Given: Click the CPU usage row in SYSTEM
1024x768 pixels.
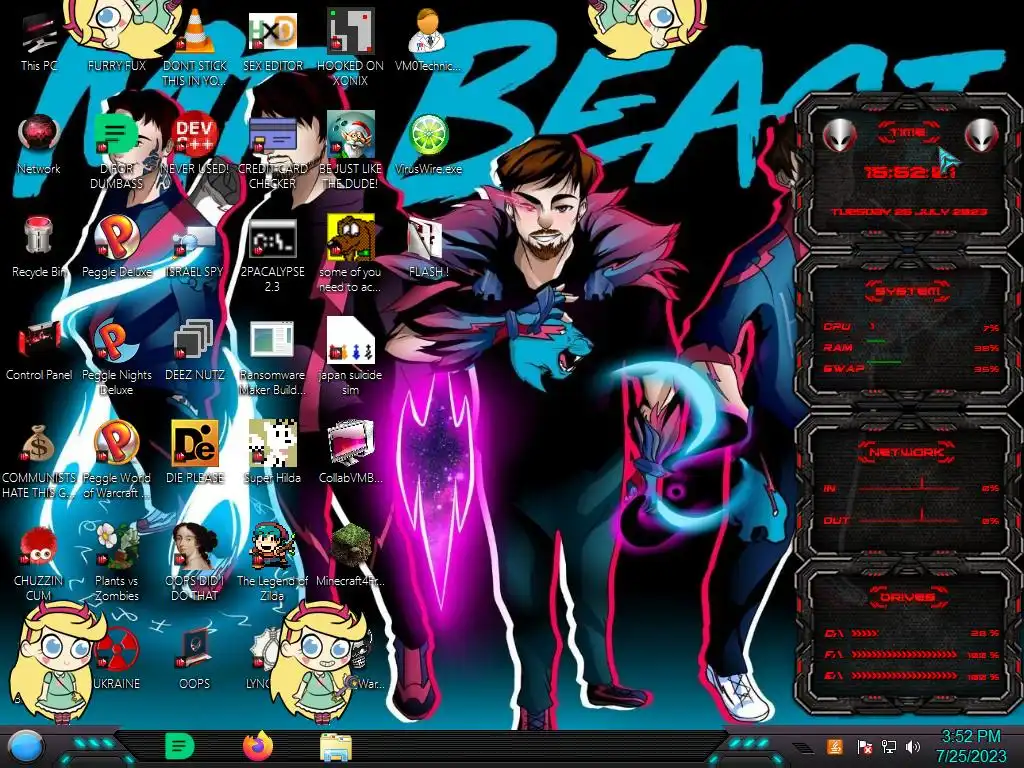Looking at the screenshot, I should click(911, 327).
